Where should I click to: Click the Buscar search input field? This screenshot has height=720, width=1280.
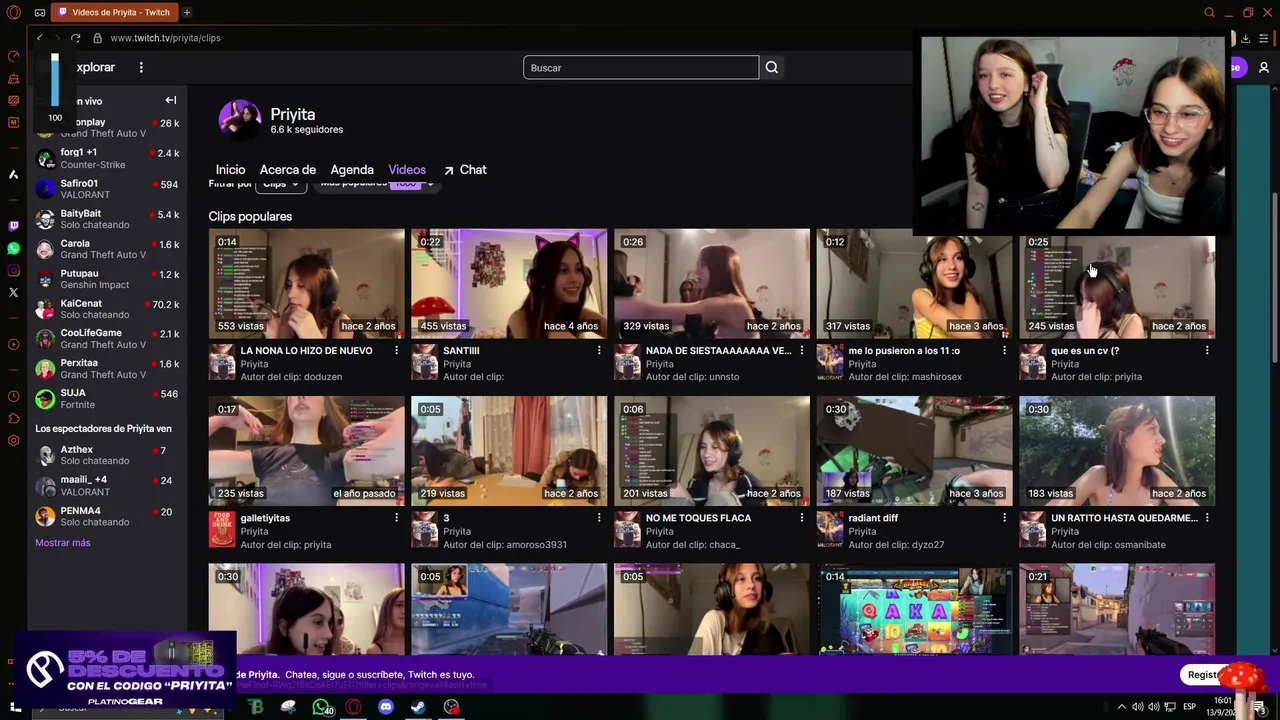[x=641, y=68]
